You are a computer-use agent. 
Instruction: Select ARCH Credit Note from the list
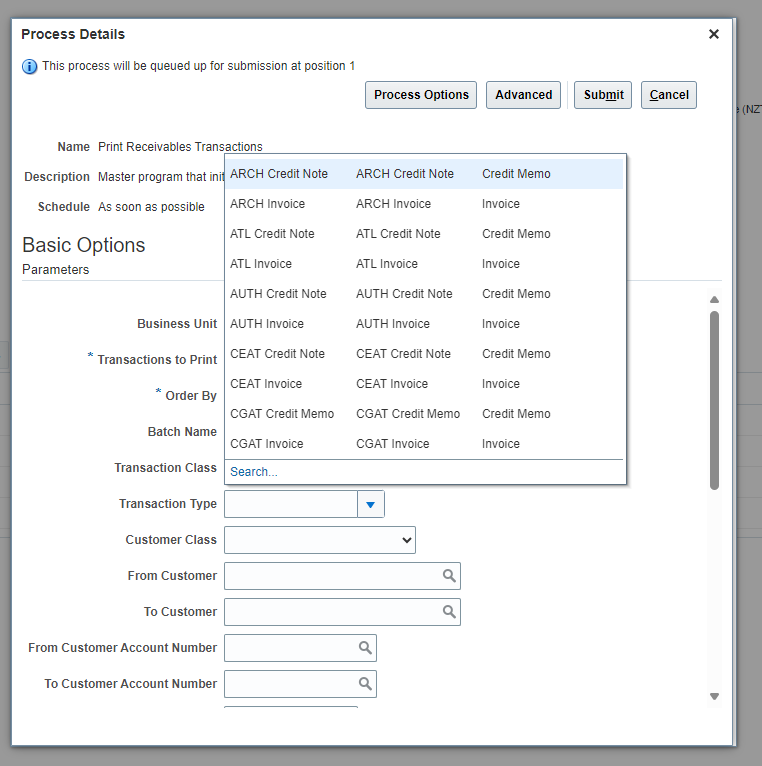coord(424,174)
